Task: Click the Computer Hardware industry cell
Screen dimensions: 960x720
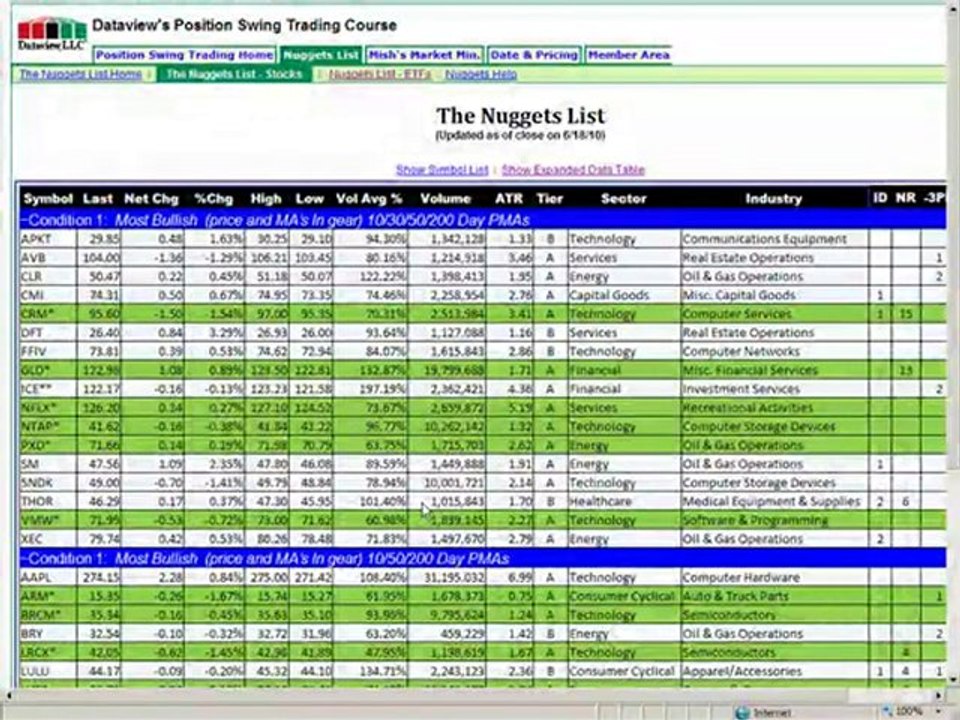Action: pyautogui.click(x=774, y=577)
